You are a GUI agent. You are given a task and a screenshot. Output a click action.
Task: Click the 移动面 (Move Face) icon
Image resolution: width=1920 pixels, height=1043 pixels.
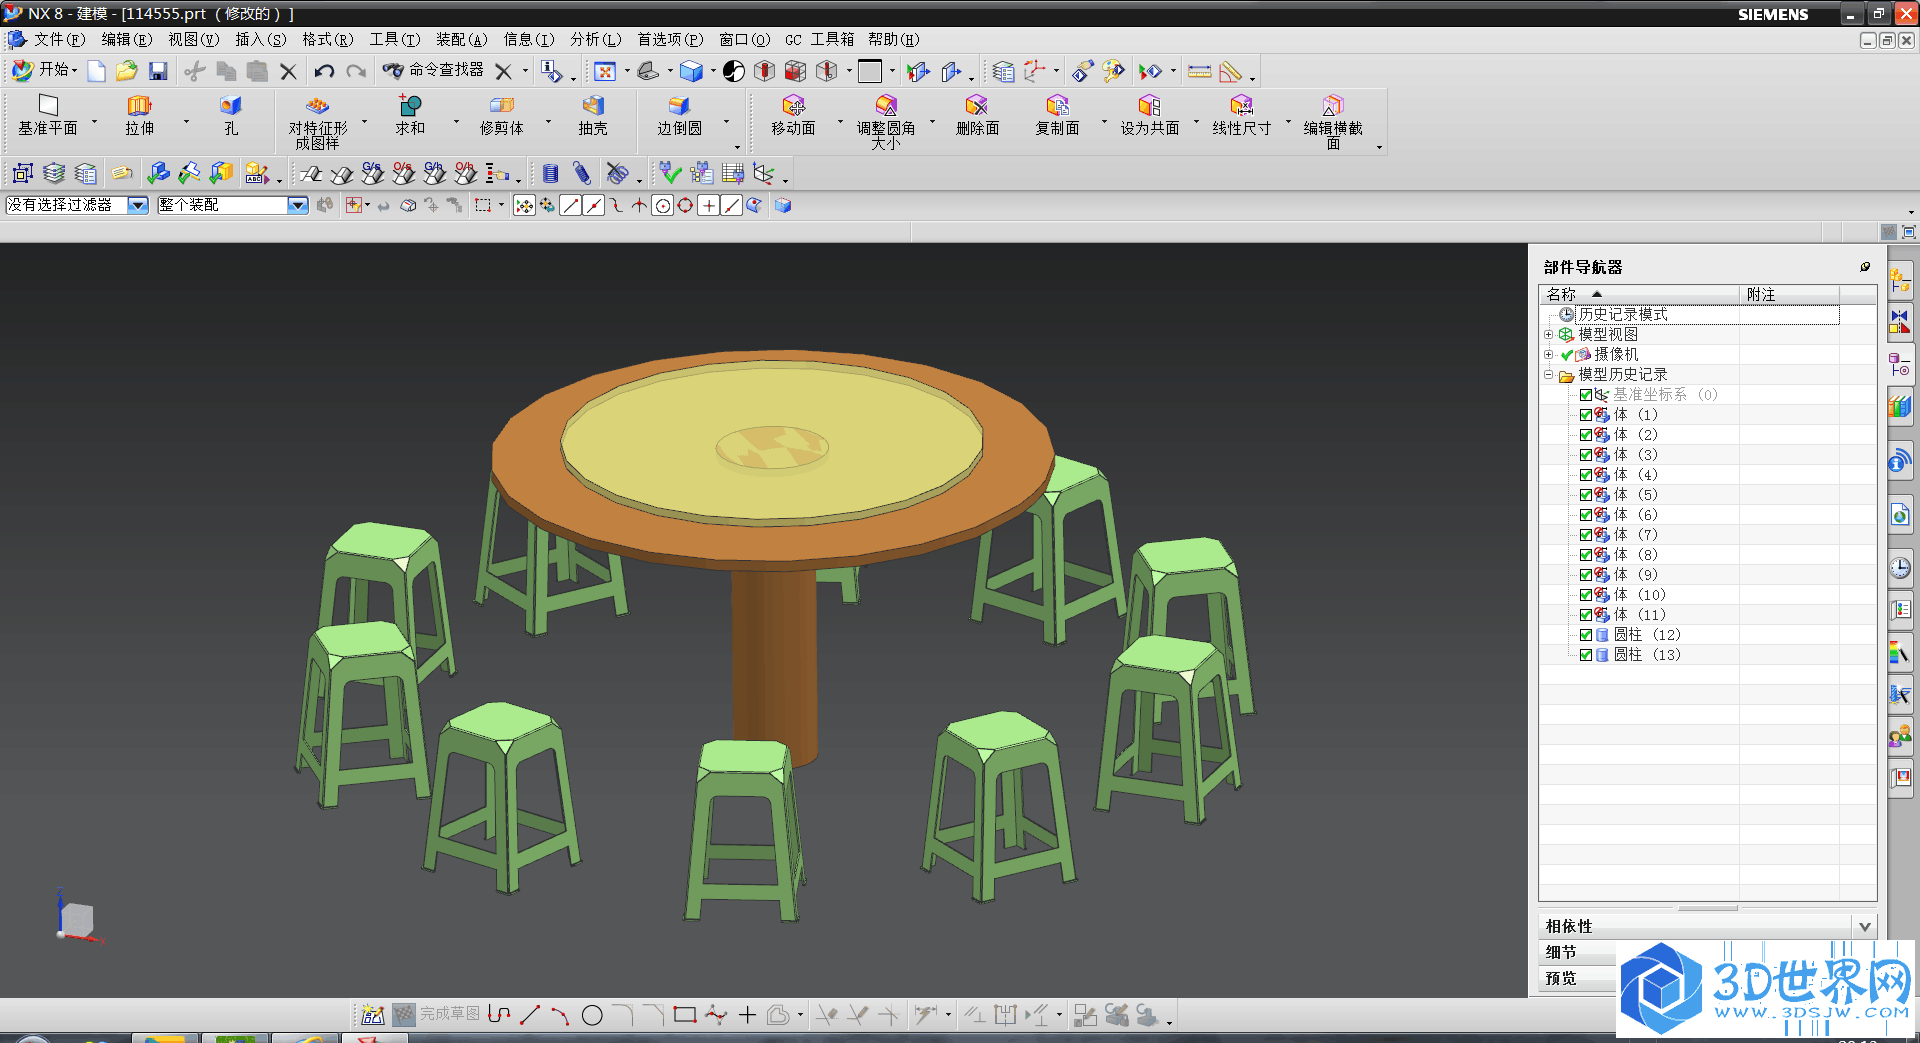pos(793,106)
